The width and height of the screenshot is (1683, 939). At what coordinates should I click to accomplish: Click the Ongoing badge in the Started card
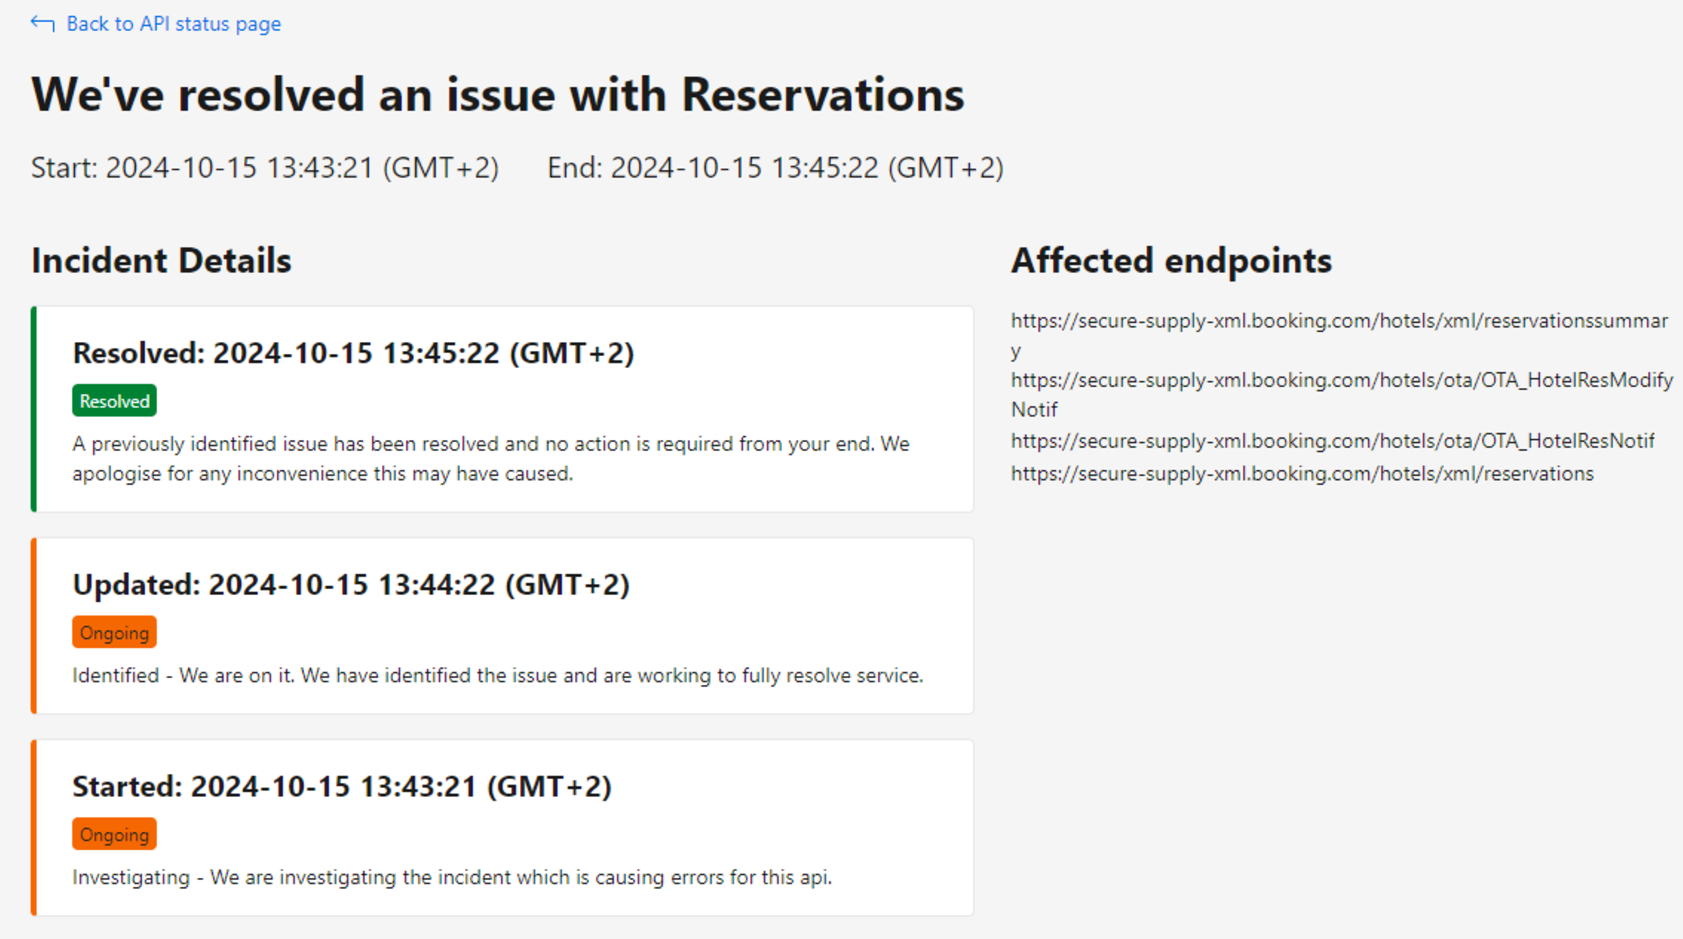114,835
